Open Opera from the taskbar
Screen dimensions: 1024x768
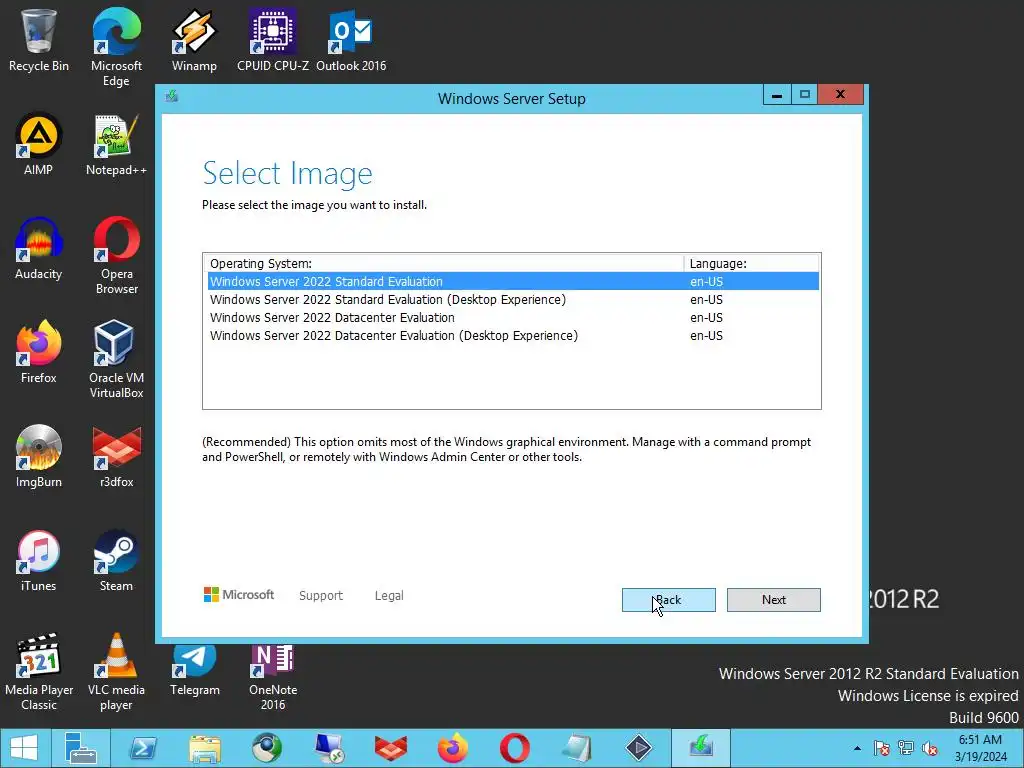coord(515,748)
